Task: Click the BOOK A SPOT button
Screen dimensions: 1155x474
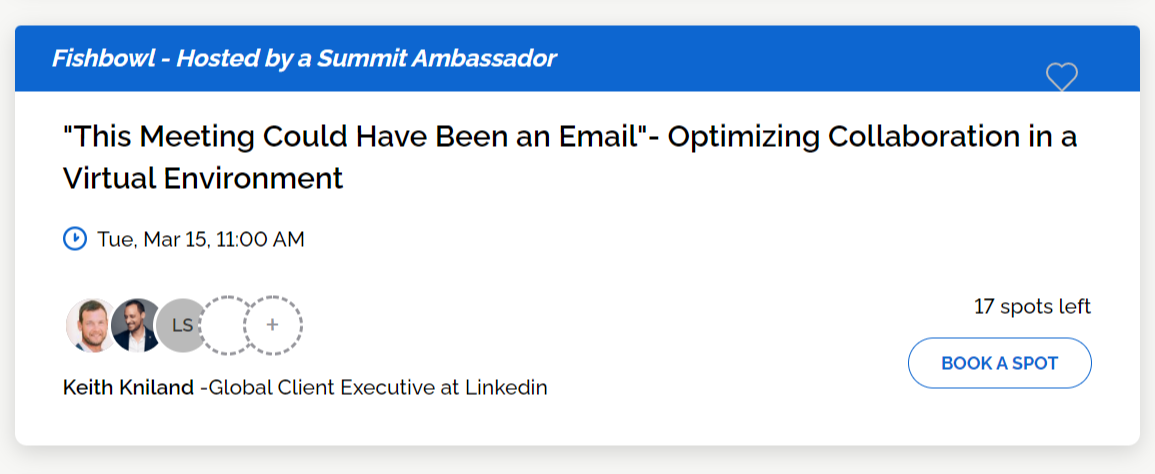Action: tap(999, 363)
